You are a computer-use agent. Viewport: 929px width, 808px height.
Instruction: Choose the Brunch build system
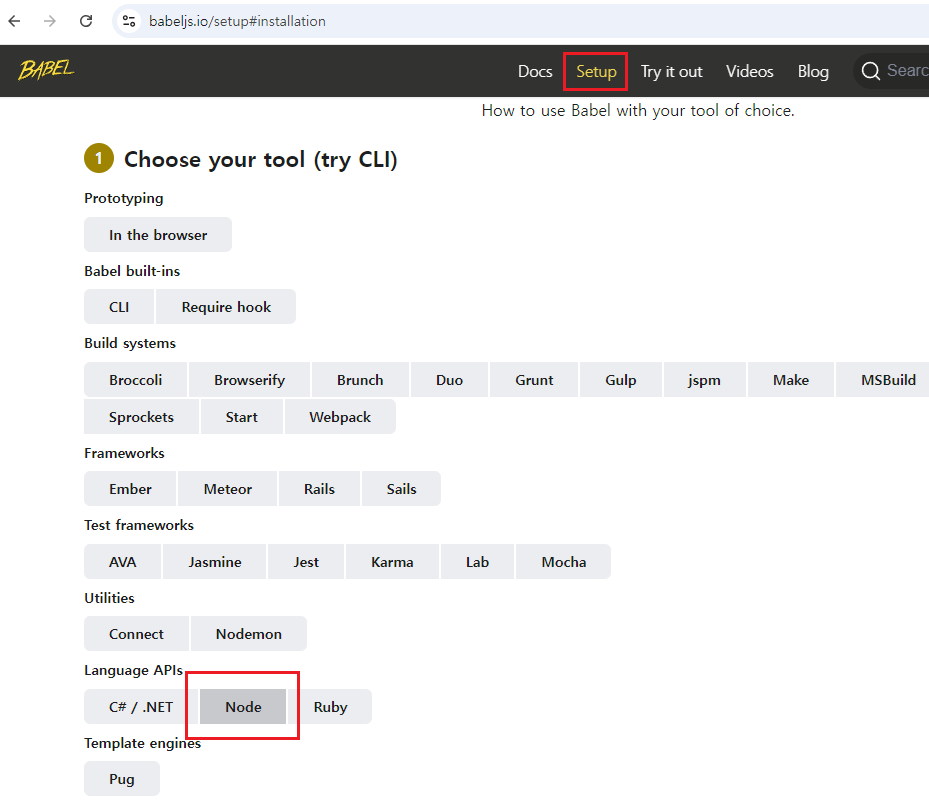(x=360, y=380)
